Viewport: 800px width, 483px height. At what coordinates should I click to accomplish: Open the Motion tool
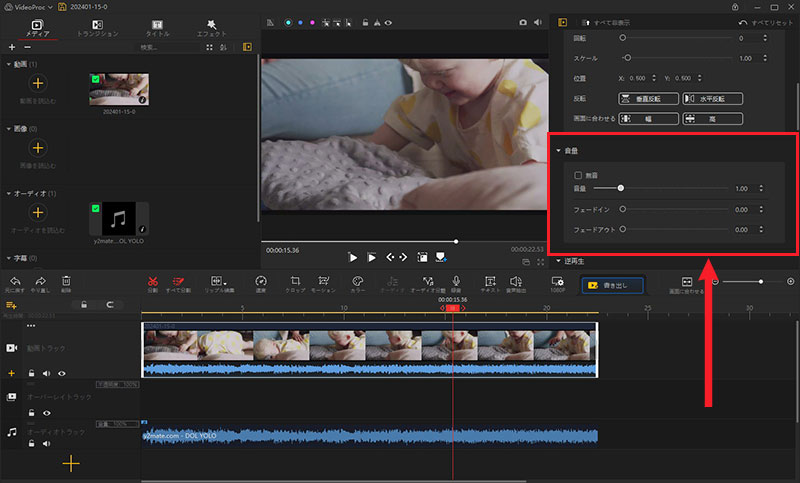pyautogui.click(x=323, y=281)
